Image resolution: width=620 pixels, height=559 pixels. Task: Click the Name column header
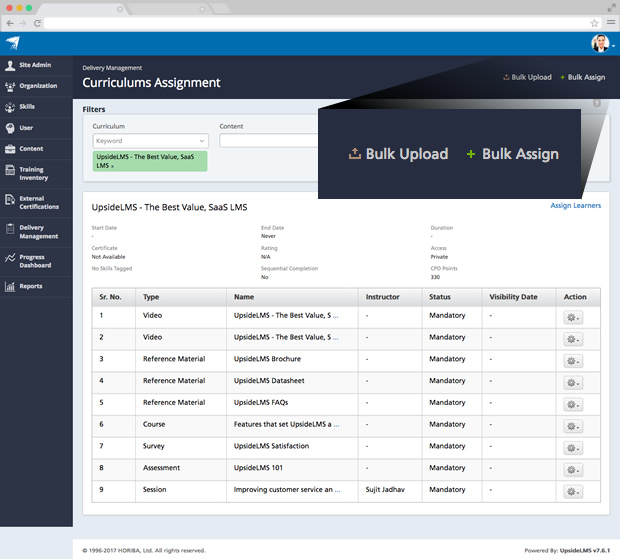tap(244, 297)
